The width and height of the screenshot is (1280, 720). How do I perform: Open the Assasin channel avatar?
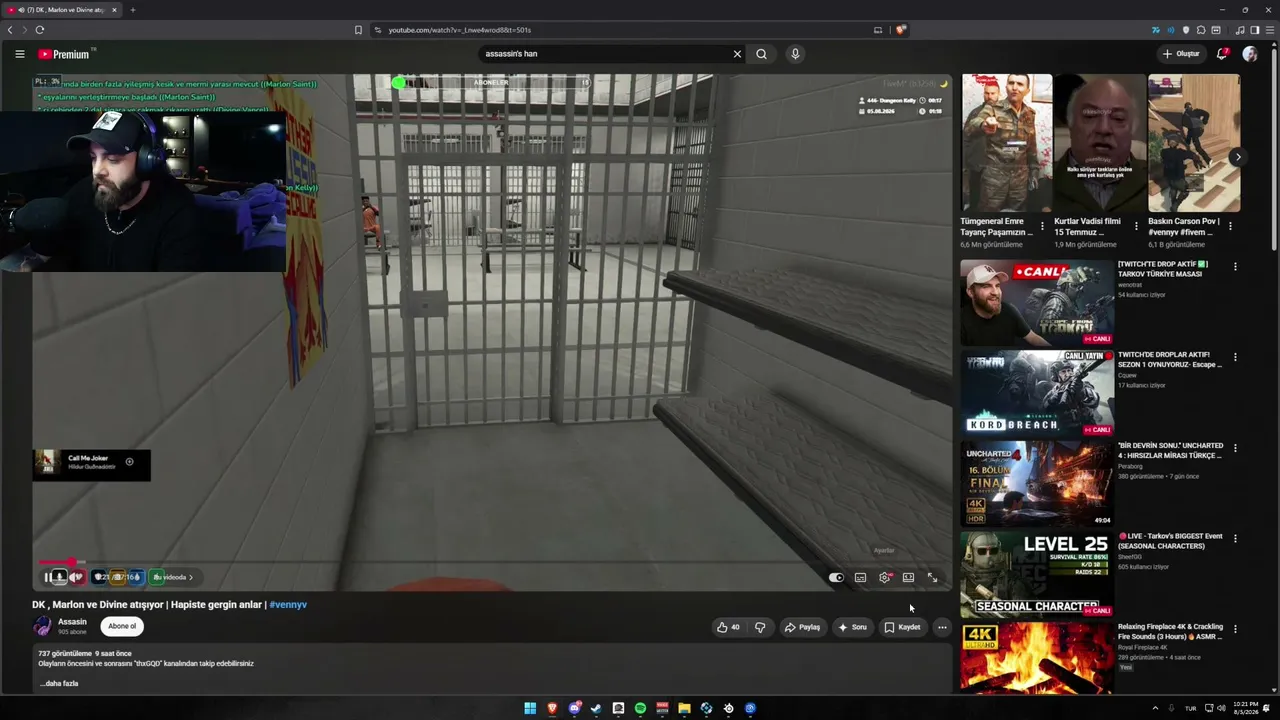point(42,626)
